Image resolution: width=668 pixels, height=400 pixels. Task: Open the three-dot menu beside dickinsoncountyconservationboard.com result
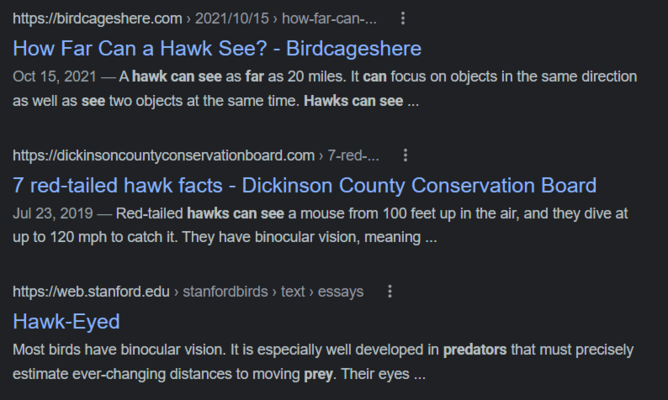point(405,155)
